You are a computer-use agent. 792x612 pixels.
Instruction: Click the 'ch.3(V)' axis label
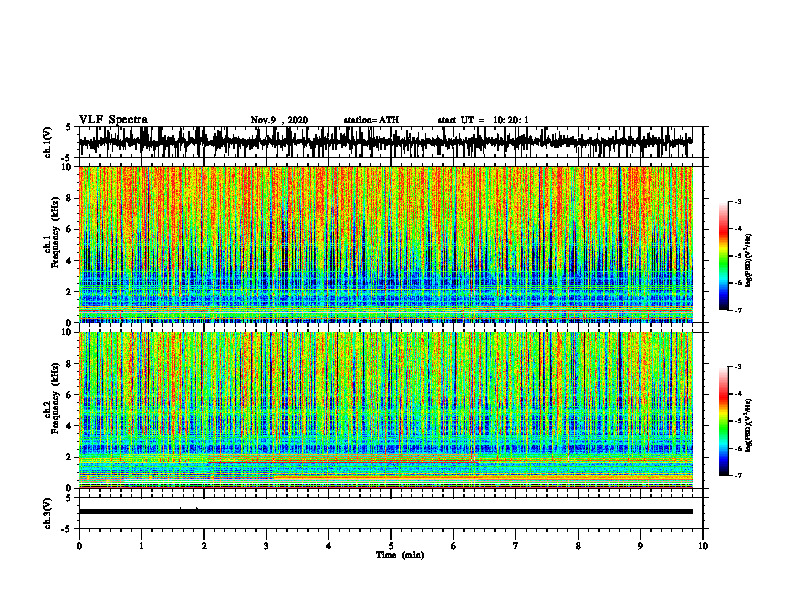coord(48,513)
